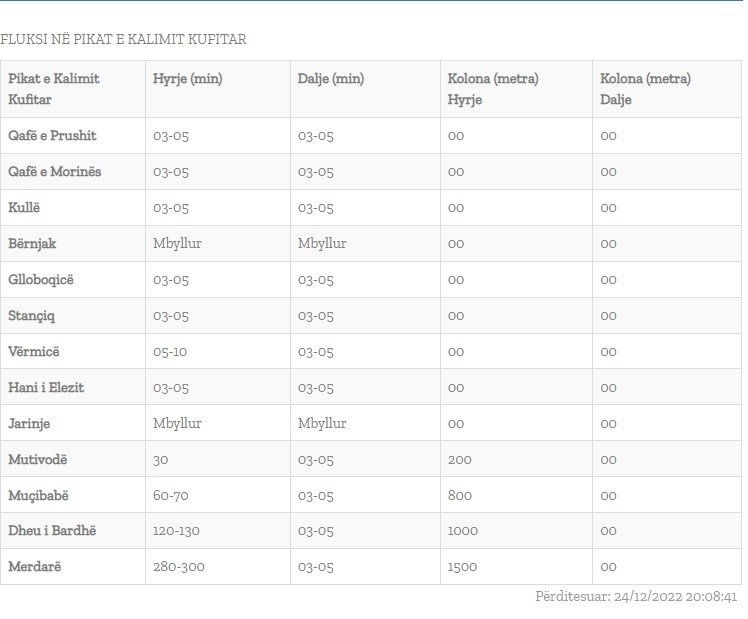Select the Jarinje crossing name
Image resolution: width=748 pixels, height=619 pixels.
[30, 423]
